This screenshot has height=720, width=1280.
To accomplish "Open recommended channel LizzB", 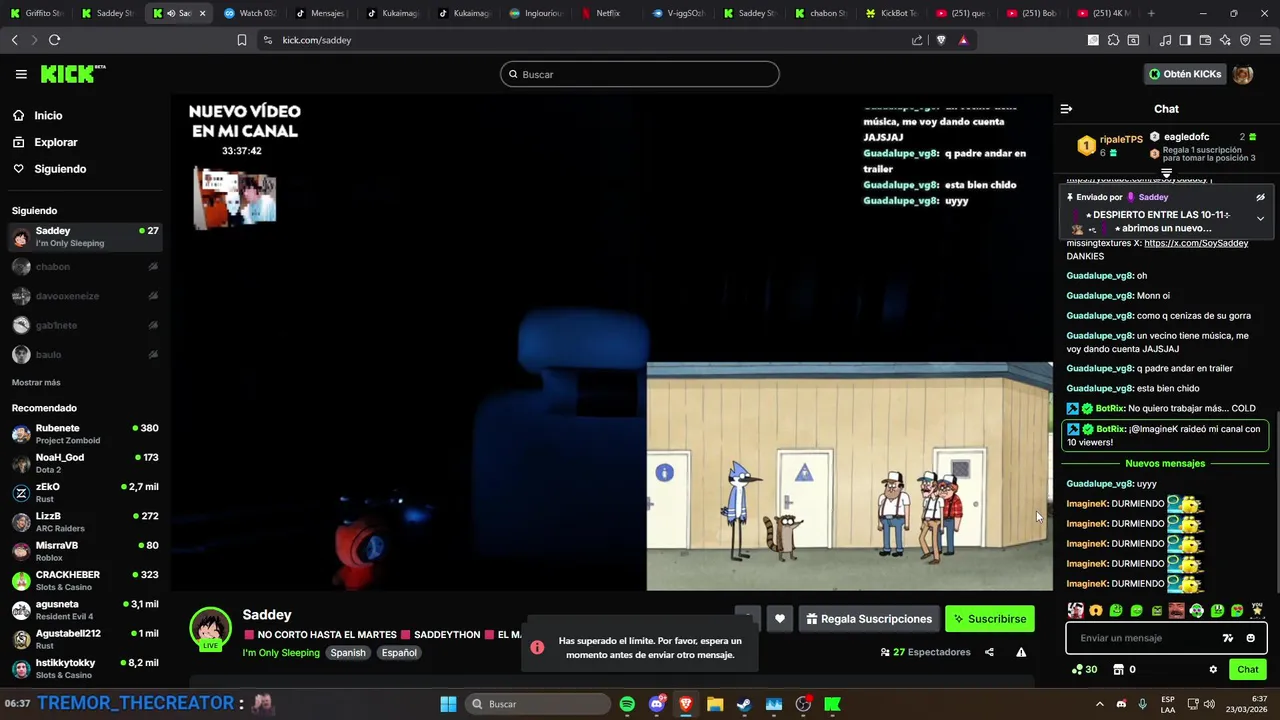I will click(x=85, y=522).
